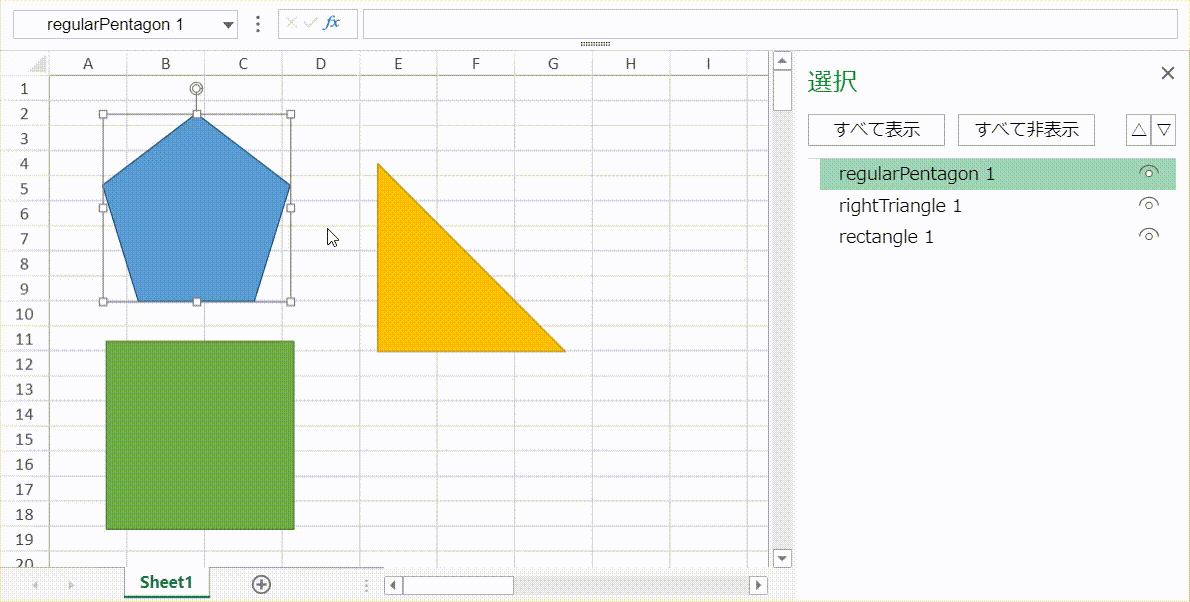Move selection down with the triangle down button

[1164, 130]
